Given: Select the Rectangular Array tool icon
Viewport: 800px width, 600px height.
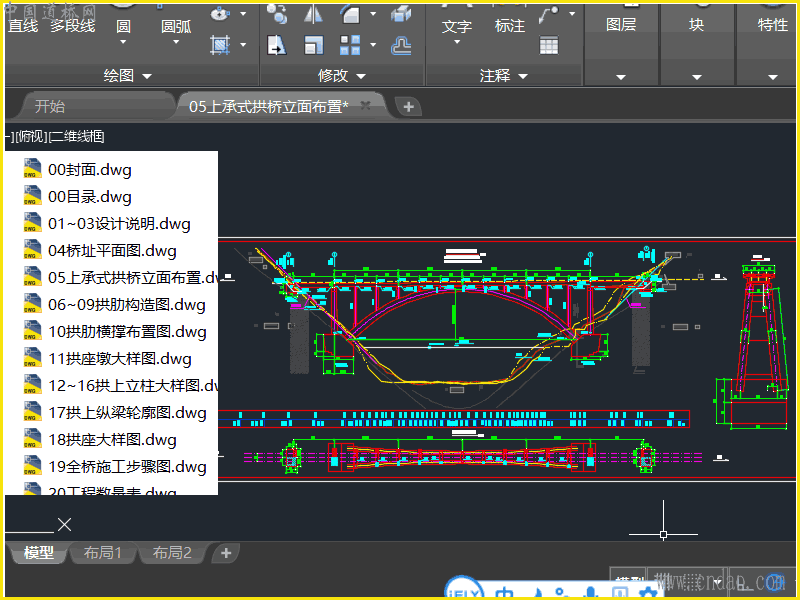Looking at the screenshot, I should 350,45.
